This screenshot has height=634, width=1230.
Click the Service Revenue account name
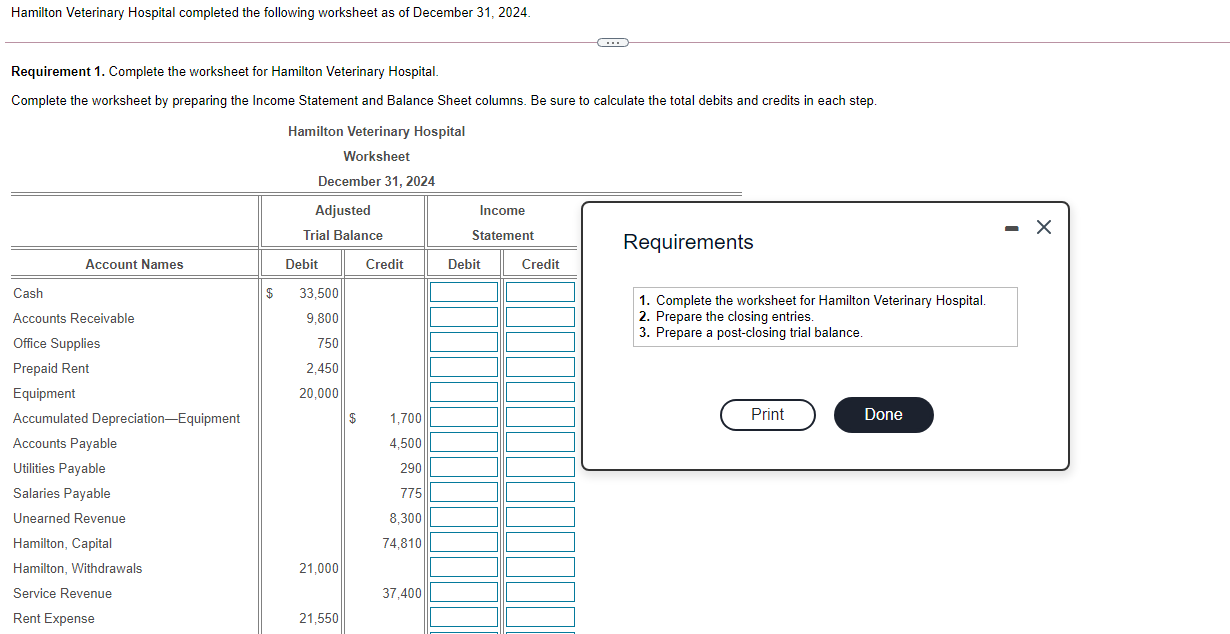[62, 593]
